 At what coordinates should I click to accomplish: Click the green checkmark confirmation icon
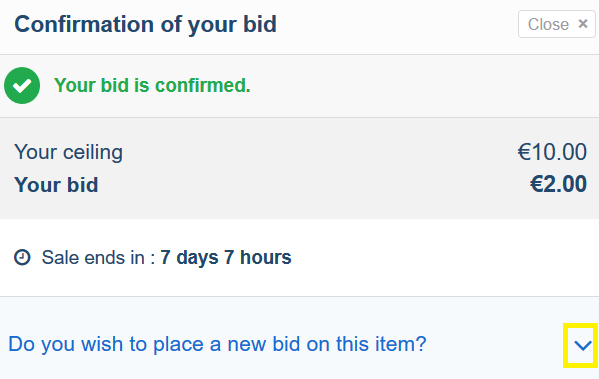tap(22, 86)
